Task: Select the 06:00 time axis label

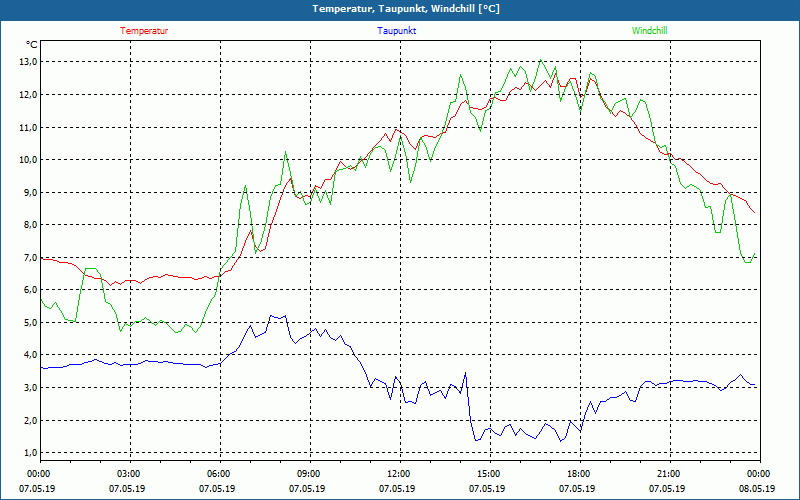Action: coord(219,474)
